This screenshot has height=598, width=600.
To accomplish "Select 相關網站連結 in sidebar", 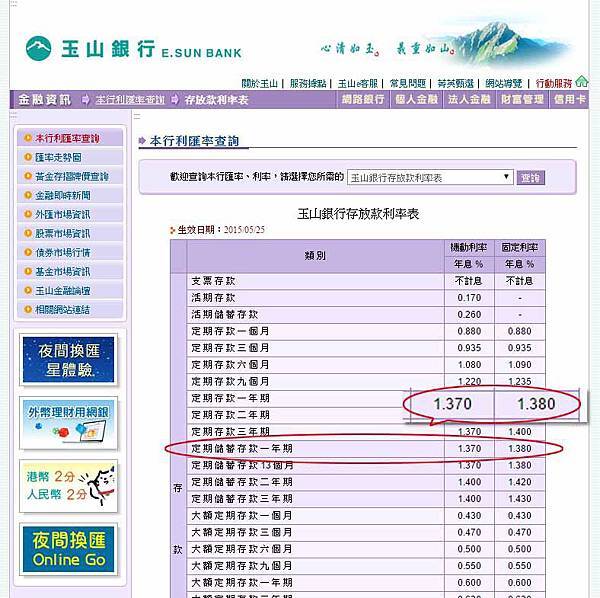I will 70,310.
